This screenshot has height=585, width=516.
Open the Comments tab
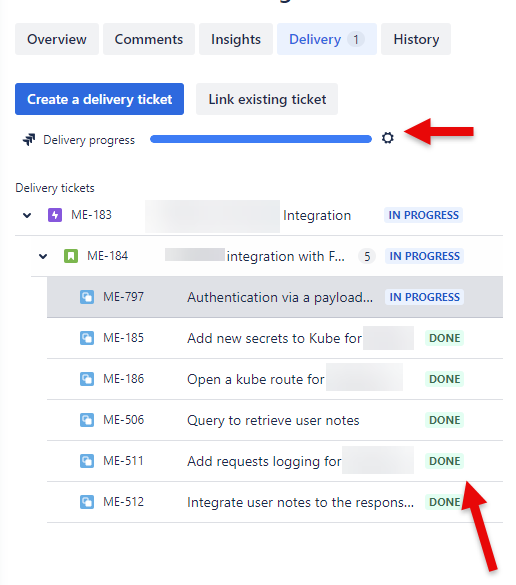[149, 39]
